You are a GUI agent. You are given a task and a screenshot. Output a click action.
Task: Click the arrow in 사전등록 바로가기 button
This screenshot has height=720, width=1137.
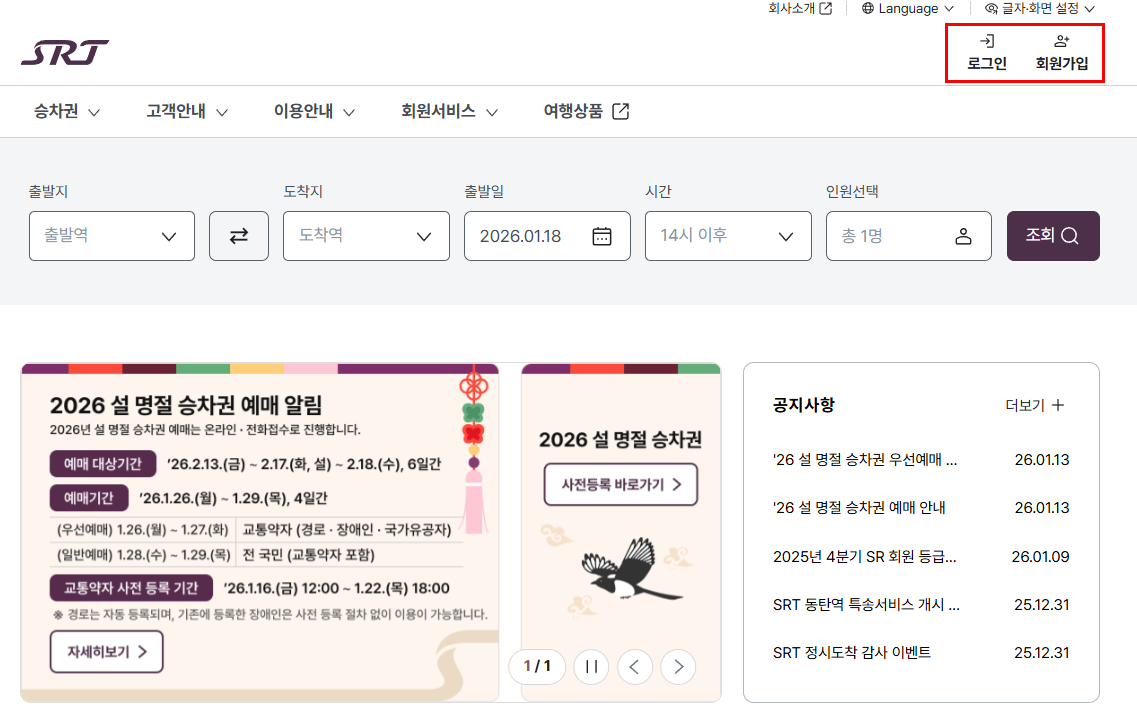677,484
